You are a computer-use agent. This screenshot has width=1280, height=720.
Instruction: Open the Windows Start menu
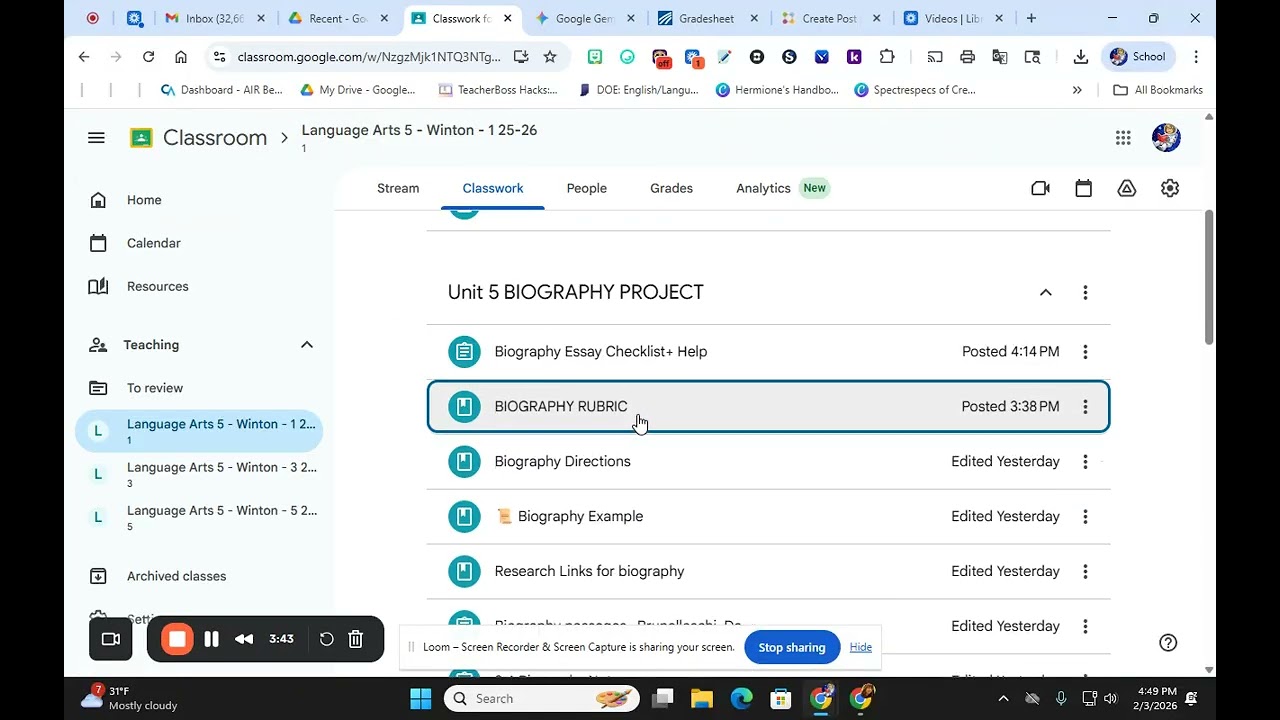[x=420, y=699]
